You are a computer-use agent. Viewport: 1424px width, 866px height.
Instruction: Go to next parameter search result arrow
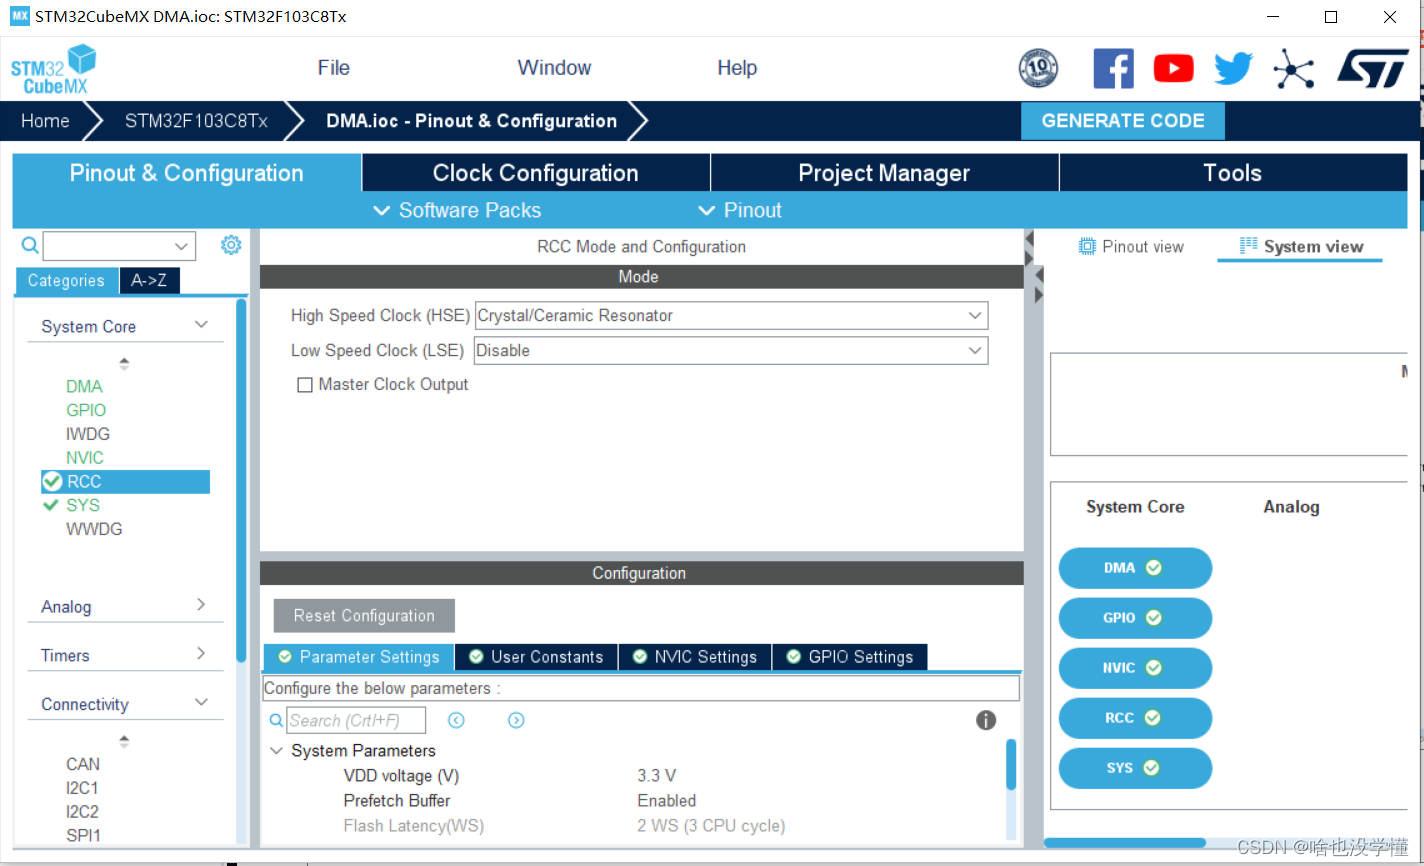pos(516,720)
